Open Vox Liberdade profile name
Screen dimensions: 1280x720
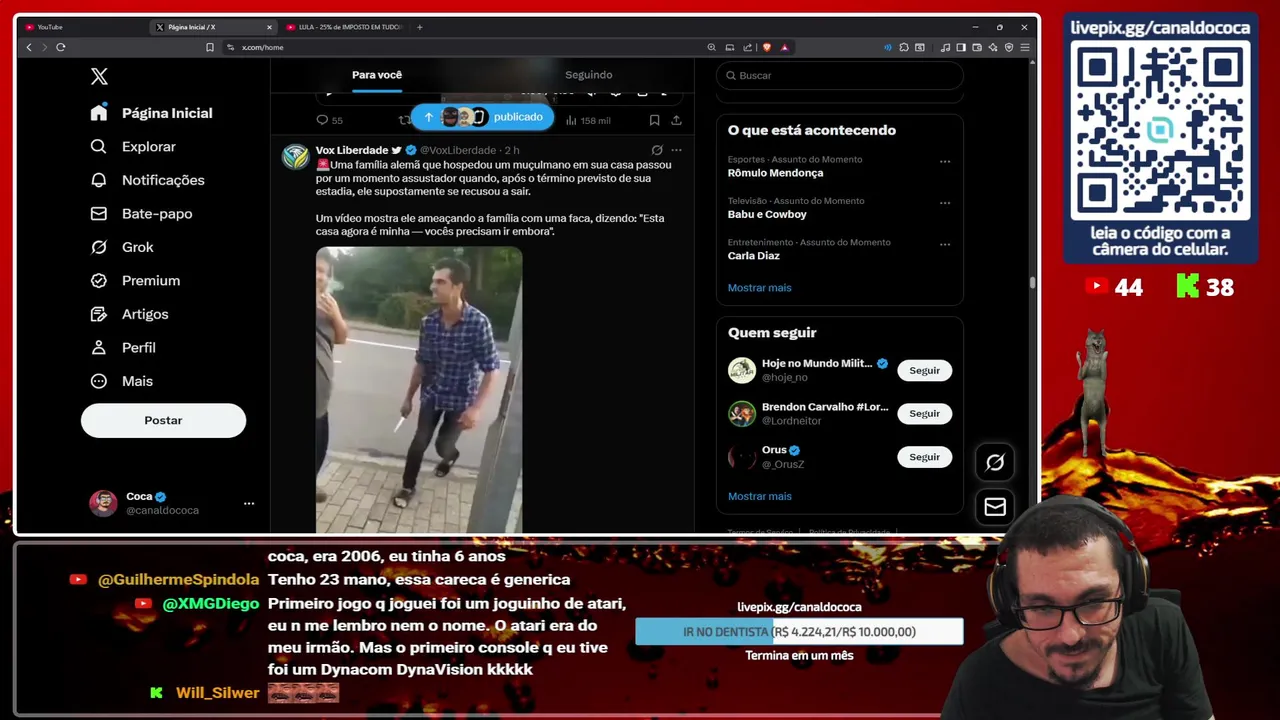click(352, 150)
